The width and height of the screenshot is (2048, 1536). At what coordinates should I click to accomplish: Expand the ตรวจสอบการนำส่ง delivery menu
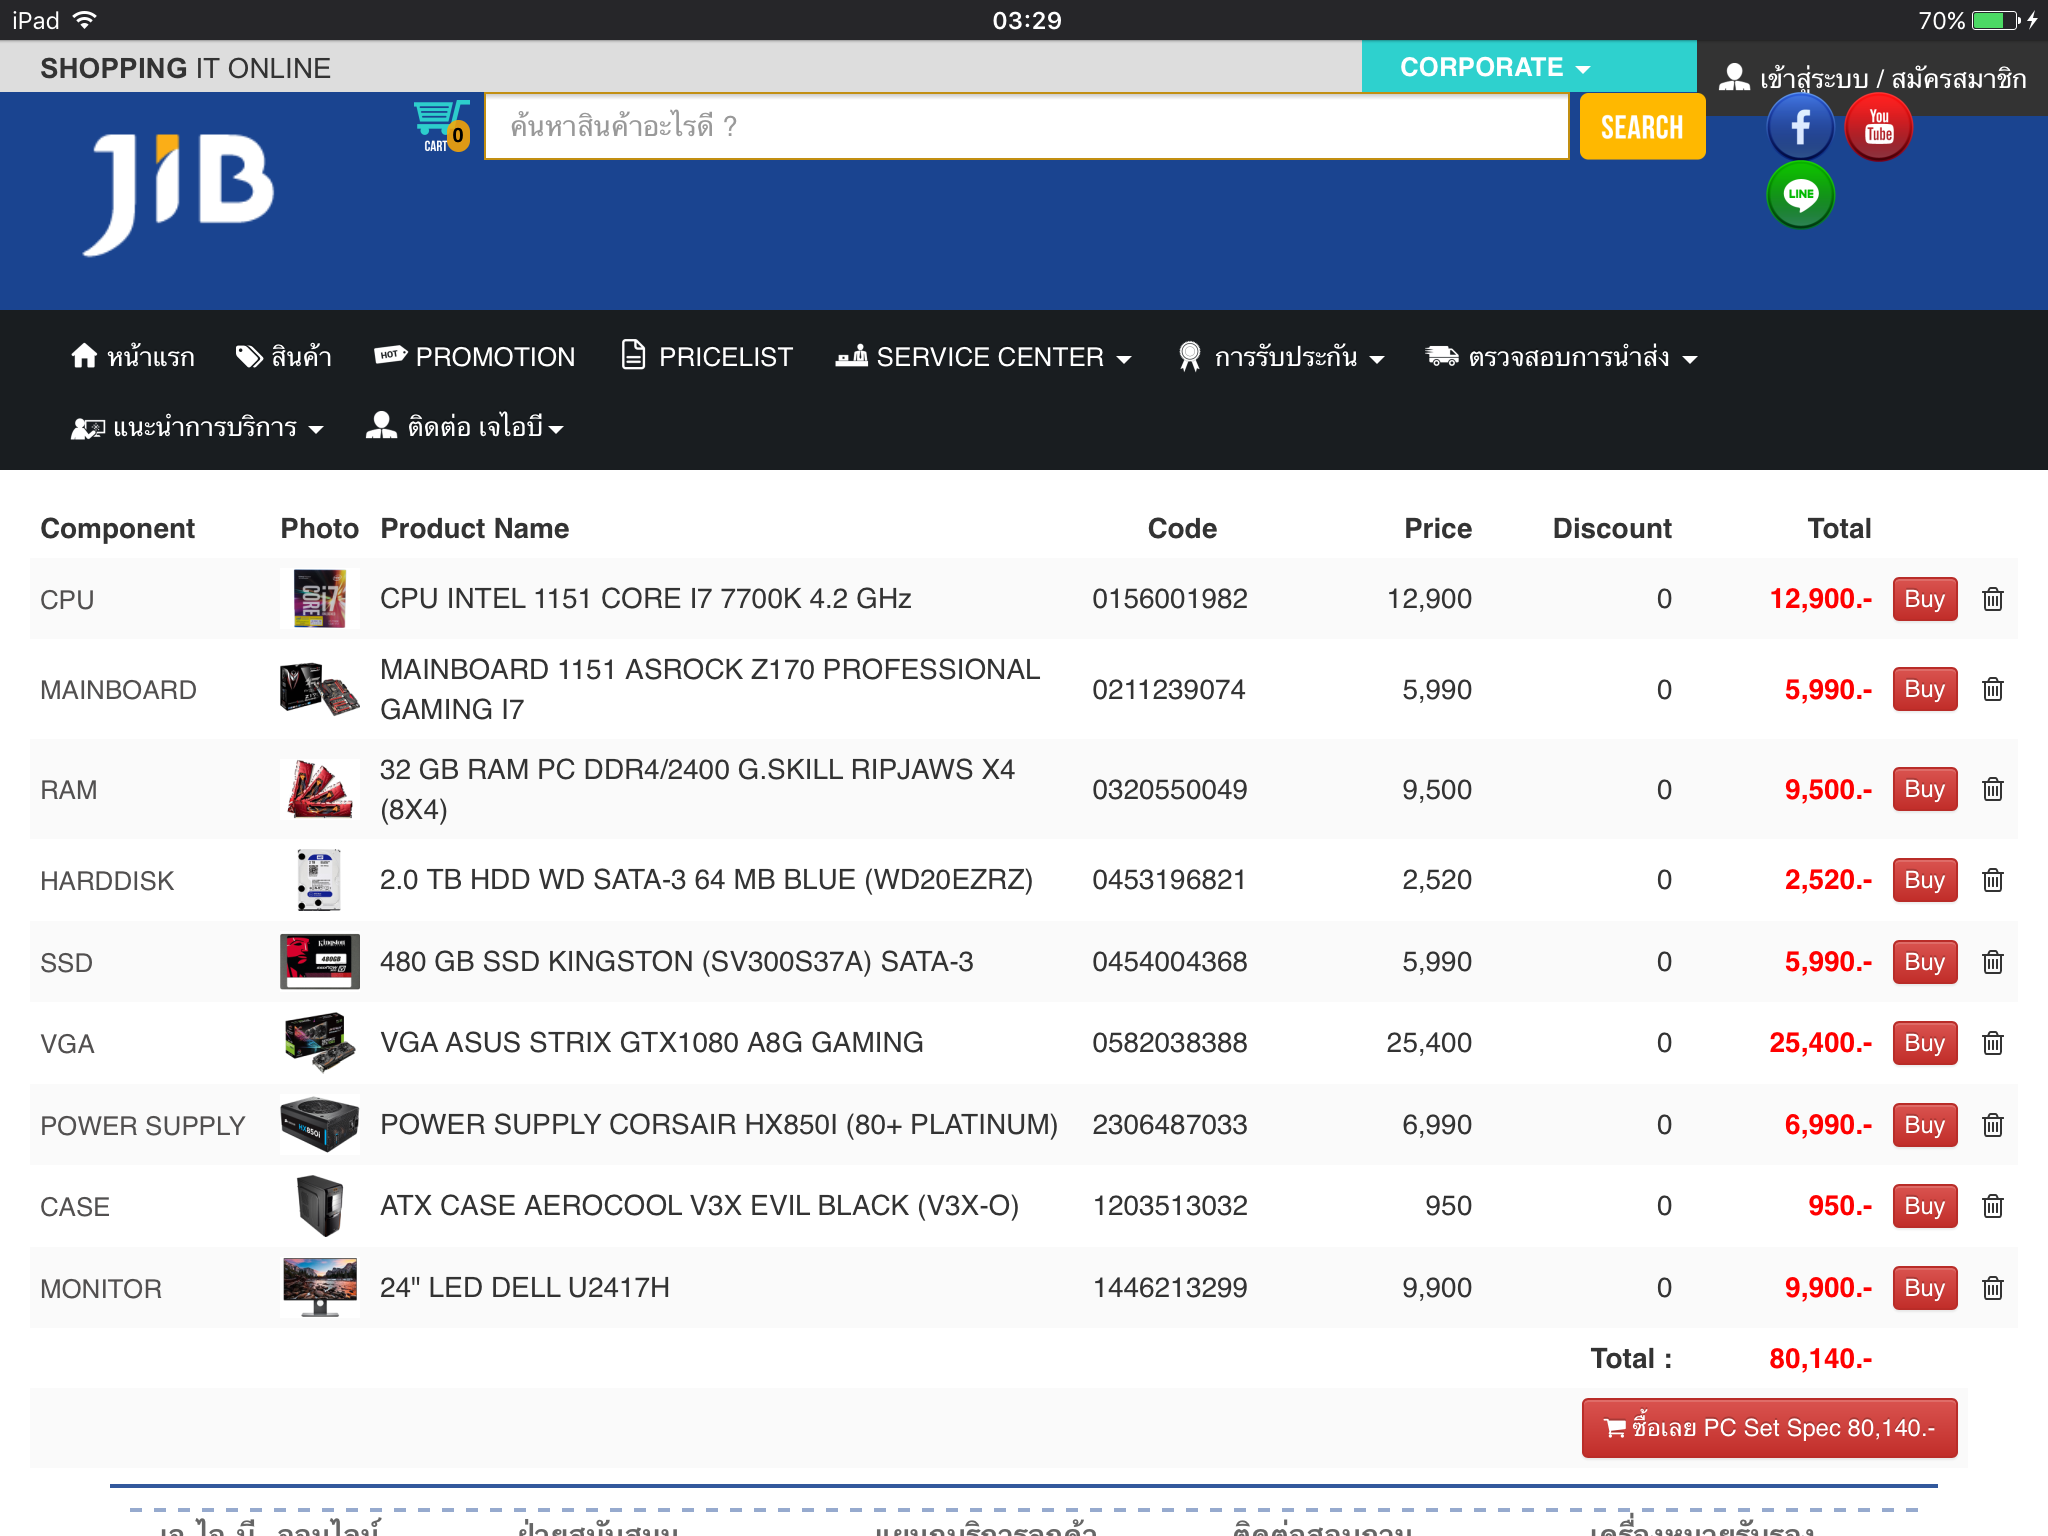click(1562, 357)
